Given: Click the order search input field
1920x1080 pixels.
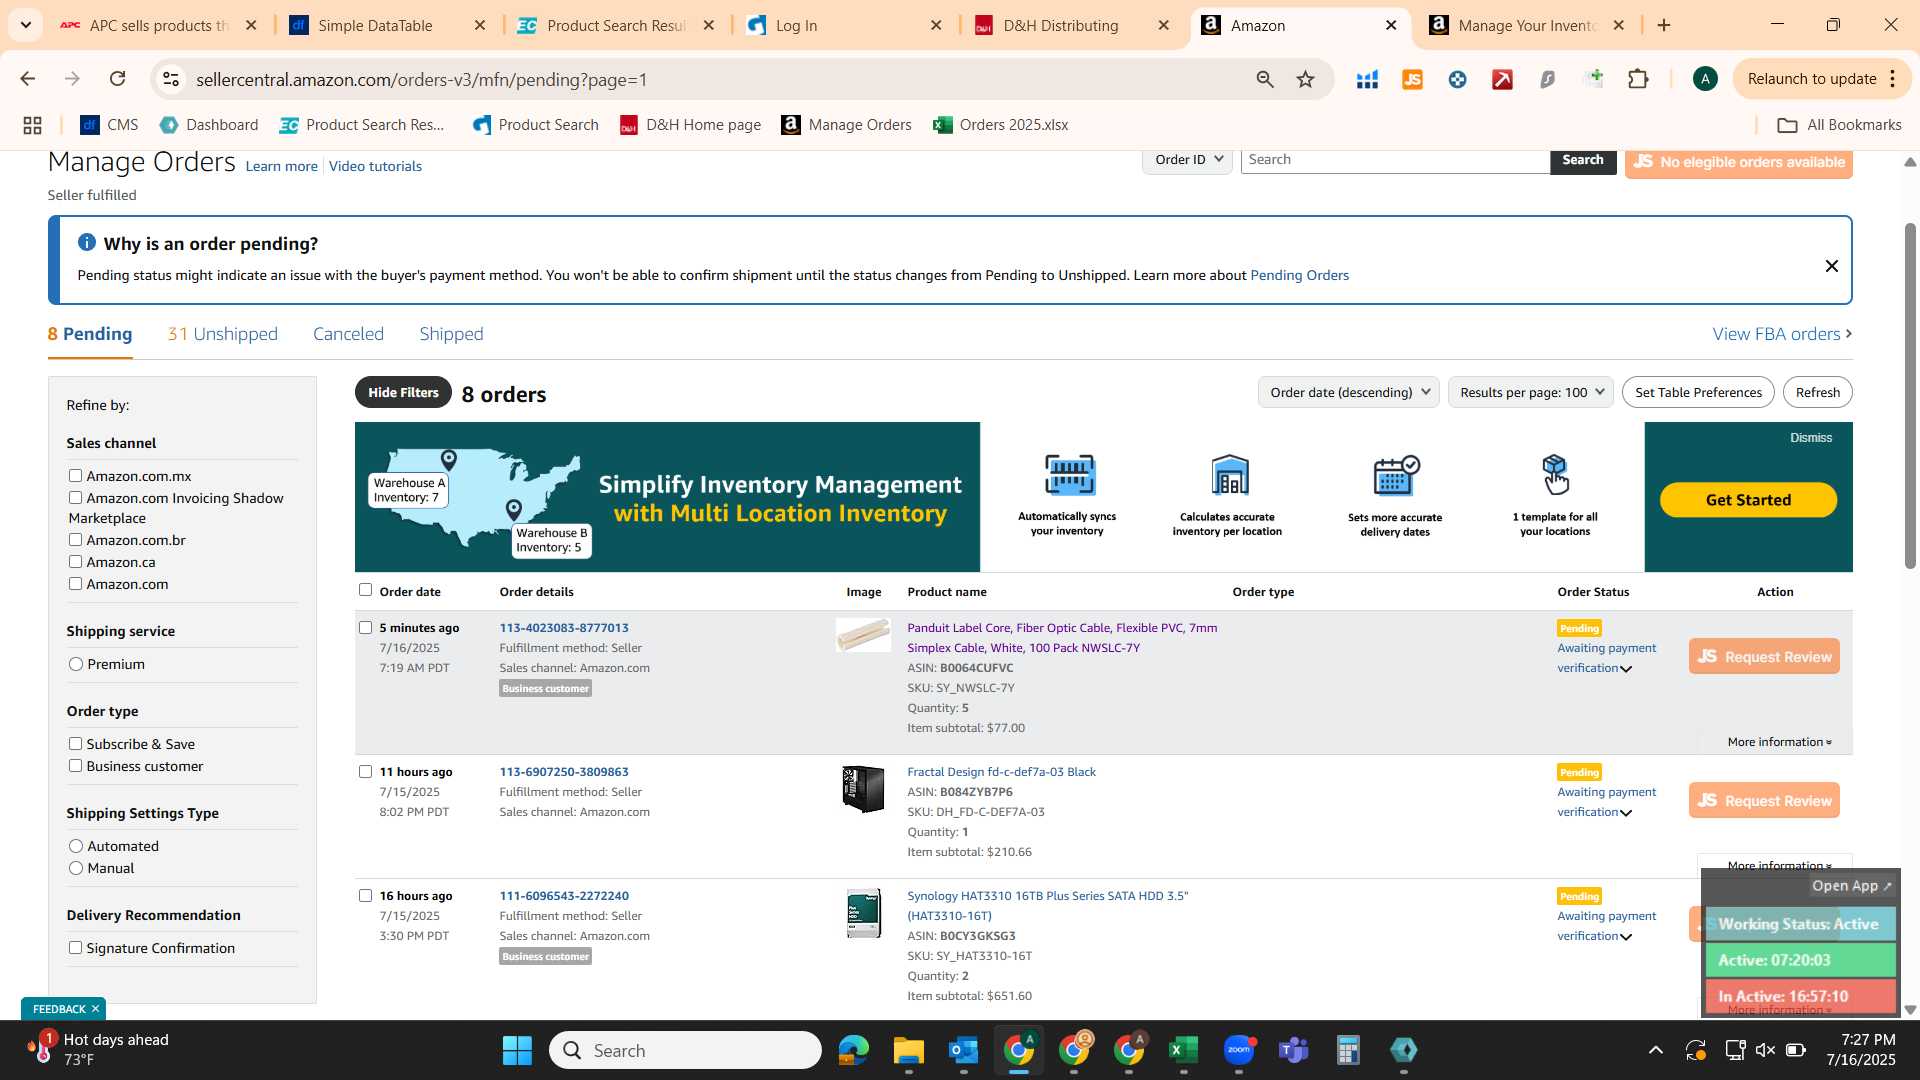Looking at the screenshot, I should point(1395,160).
